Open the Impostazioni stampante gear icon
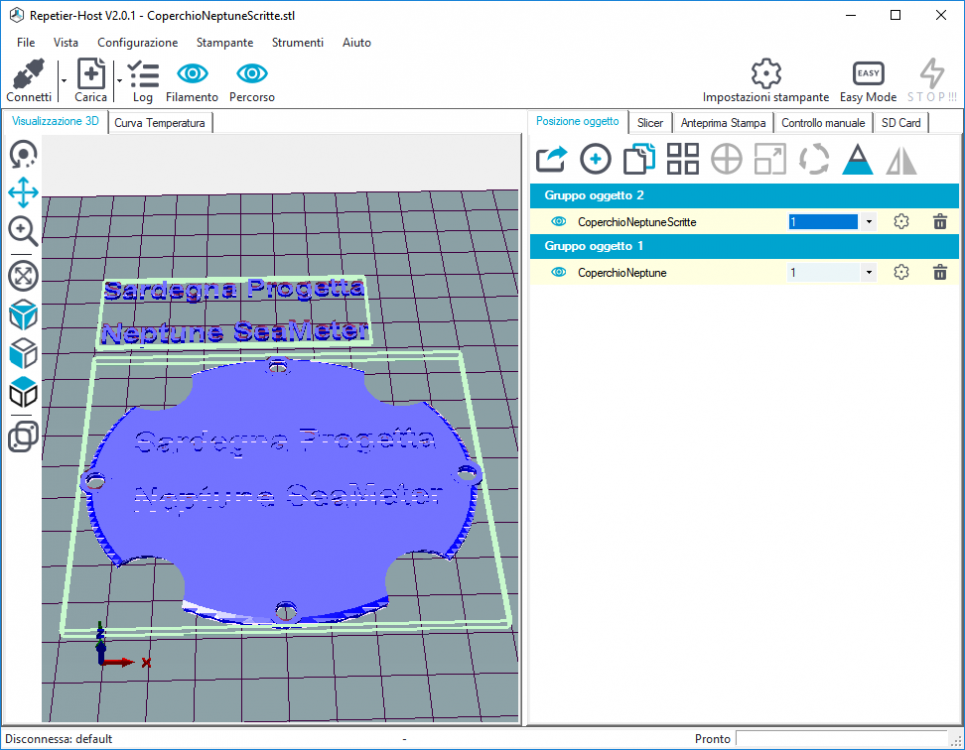 point(765,74)
